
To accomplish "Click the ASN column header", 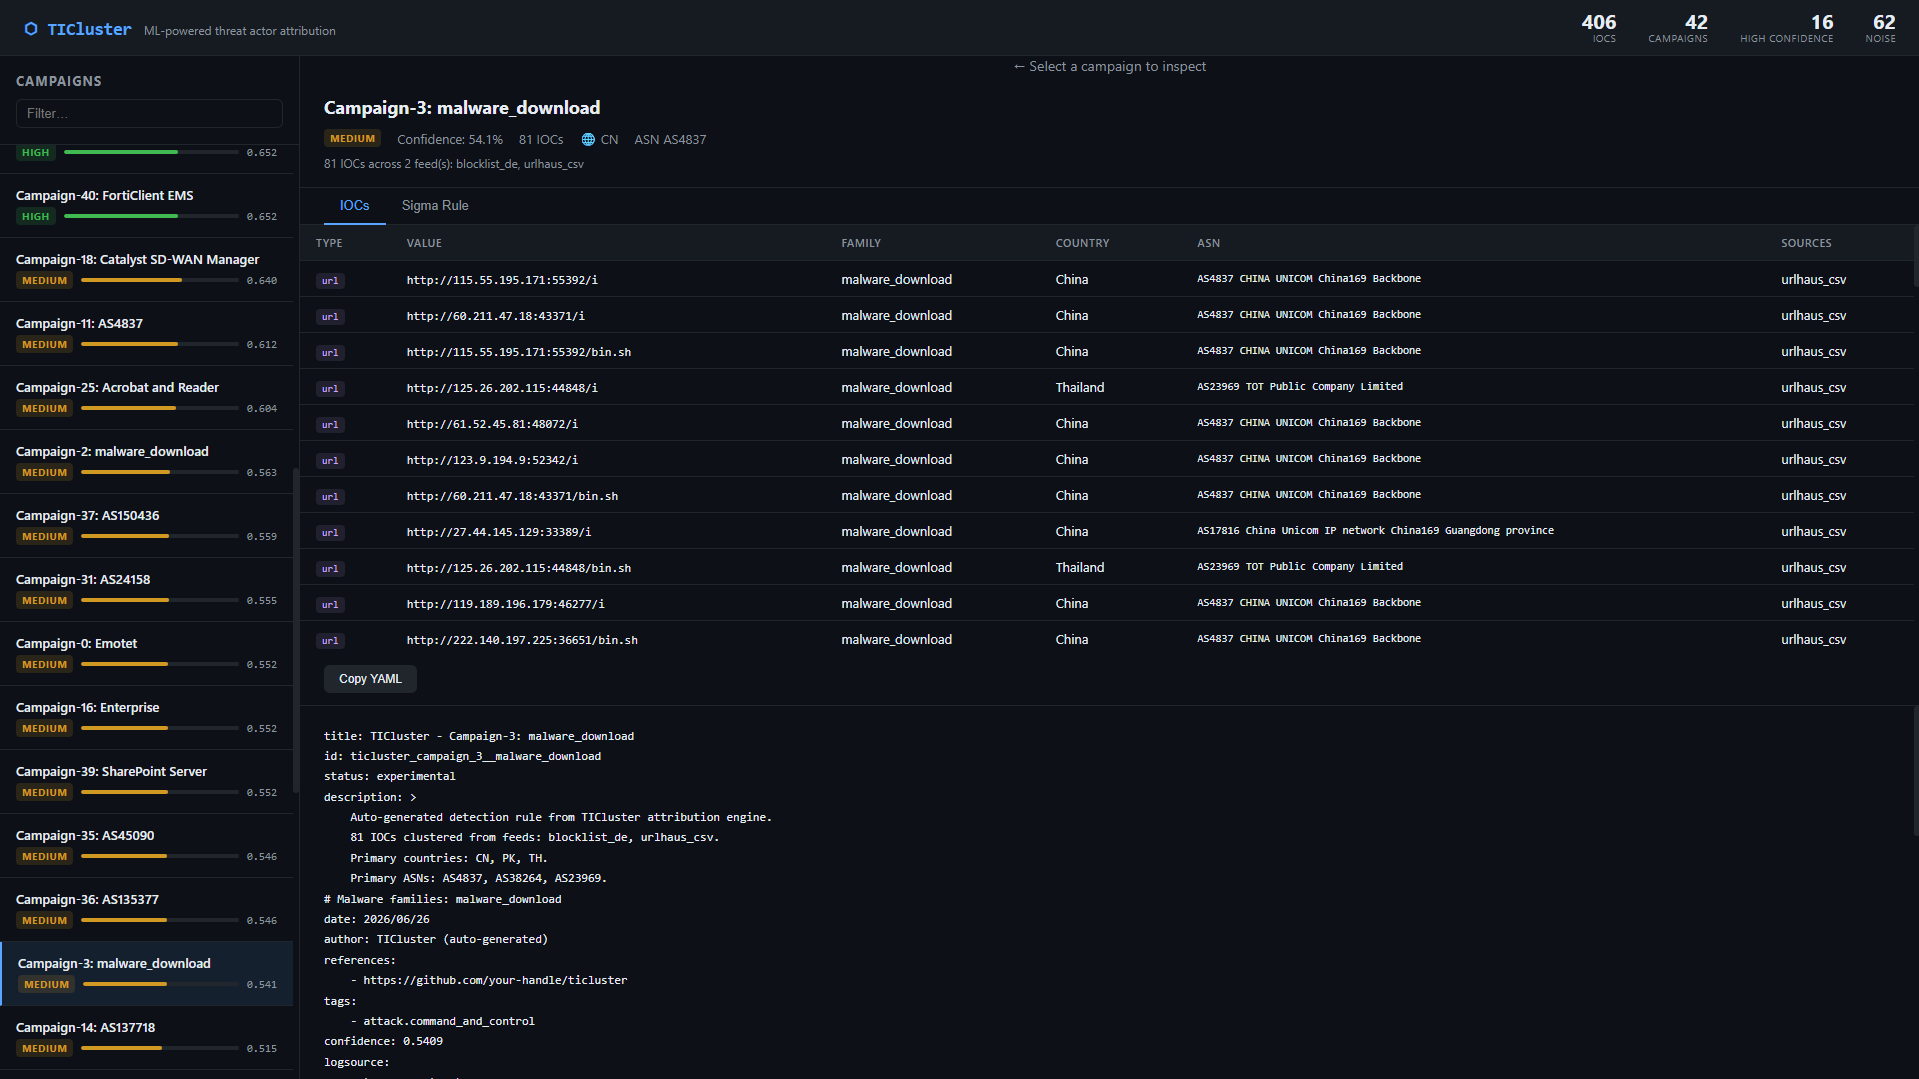I will pos(1208,243).
